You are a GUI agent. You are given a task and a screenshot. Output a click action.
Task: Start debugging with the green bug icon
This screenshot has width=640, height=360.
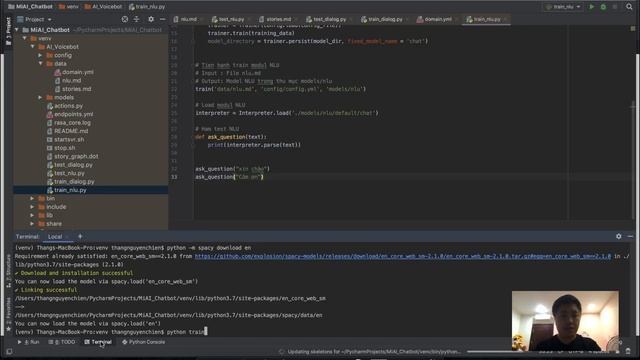point(603,7)
